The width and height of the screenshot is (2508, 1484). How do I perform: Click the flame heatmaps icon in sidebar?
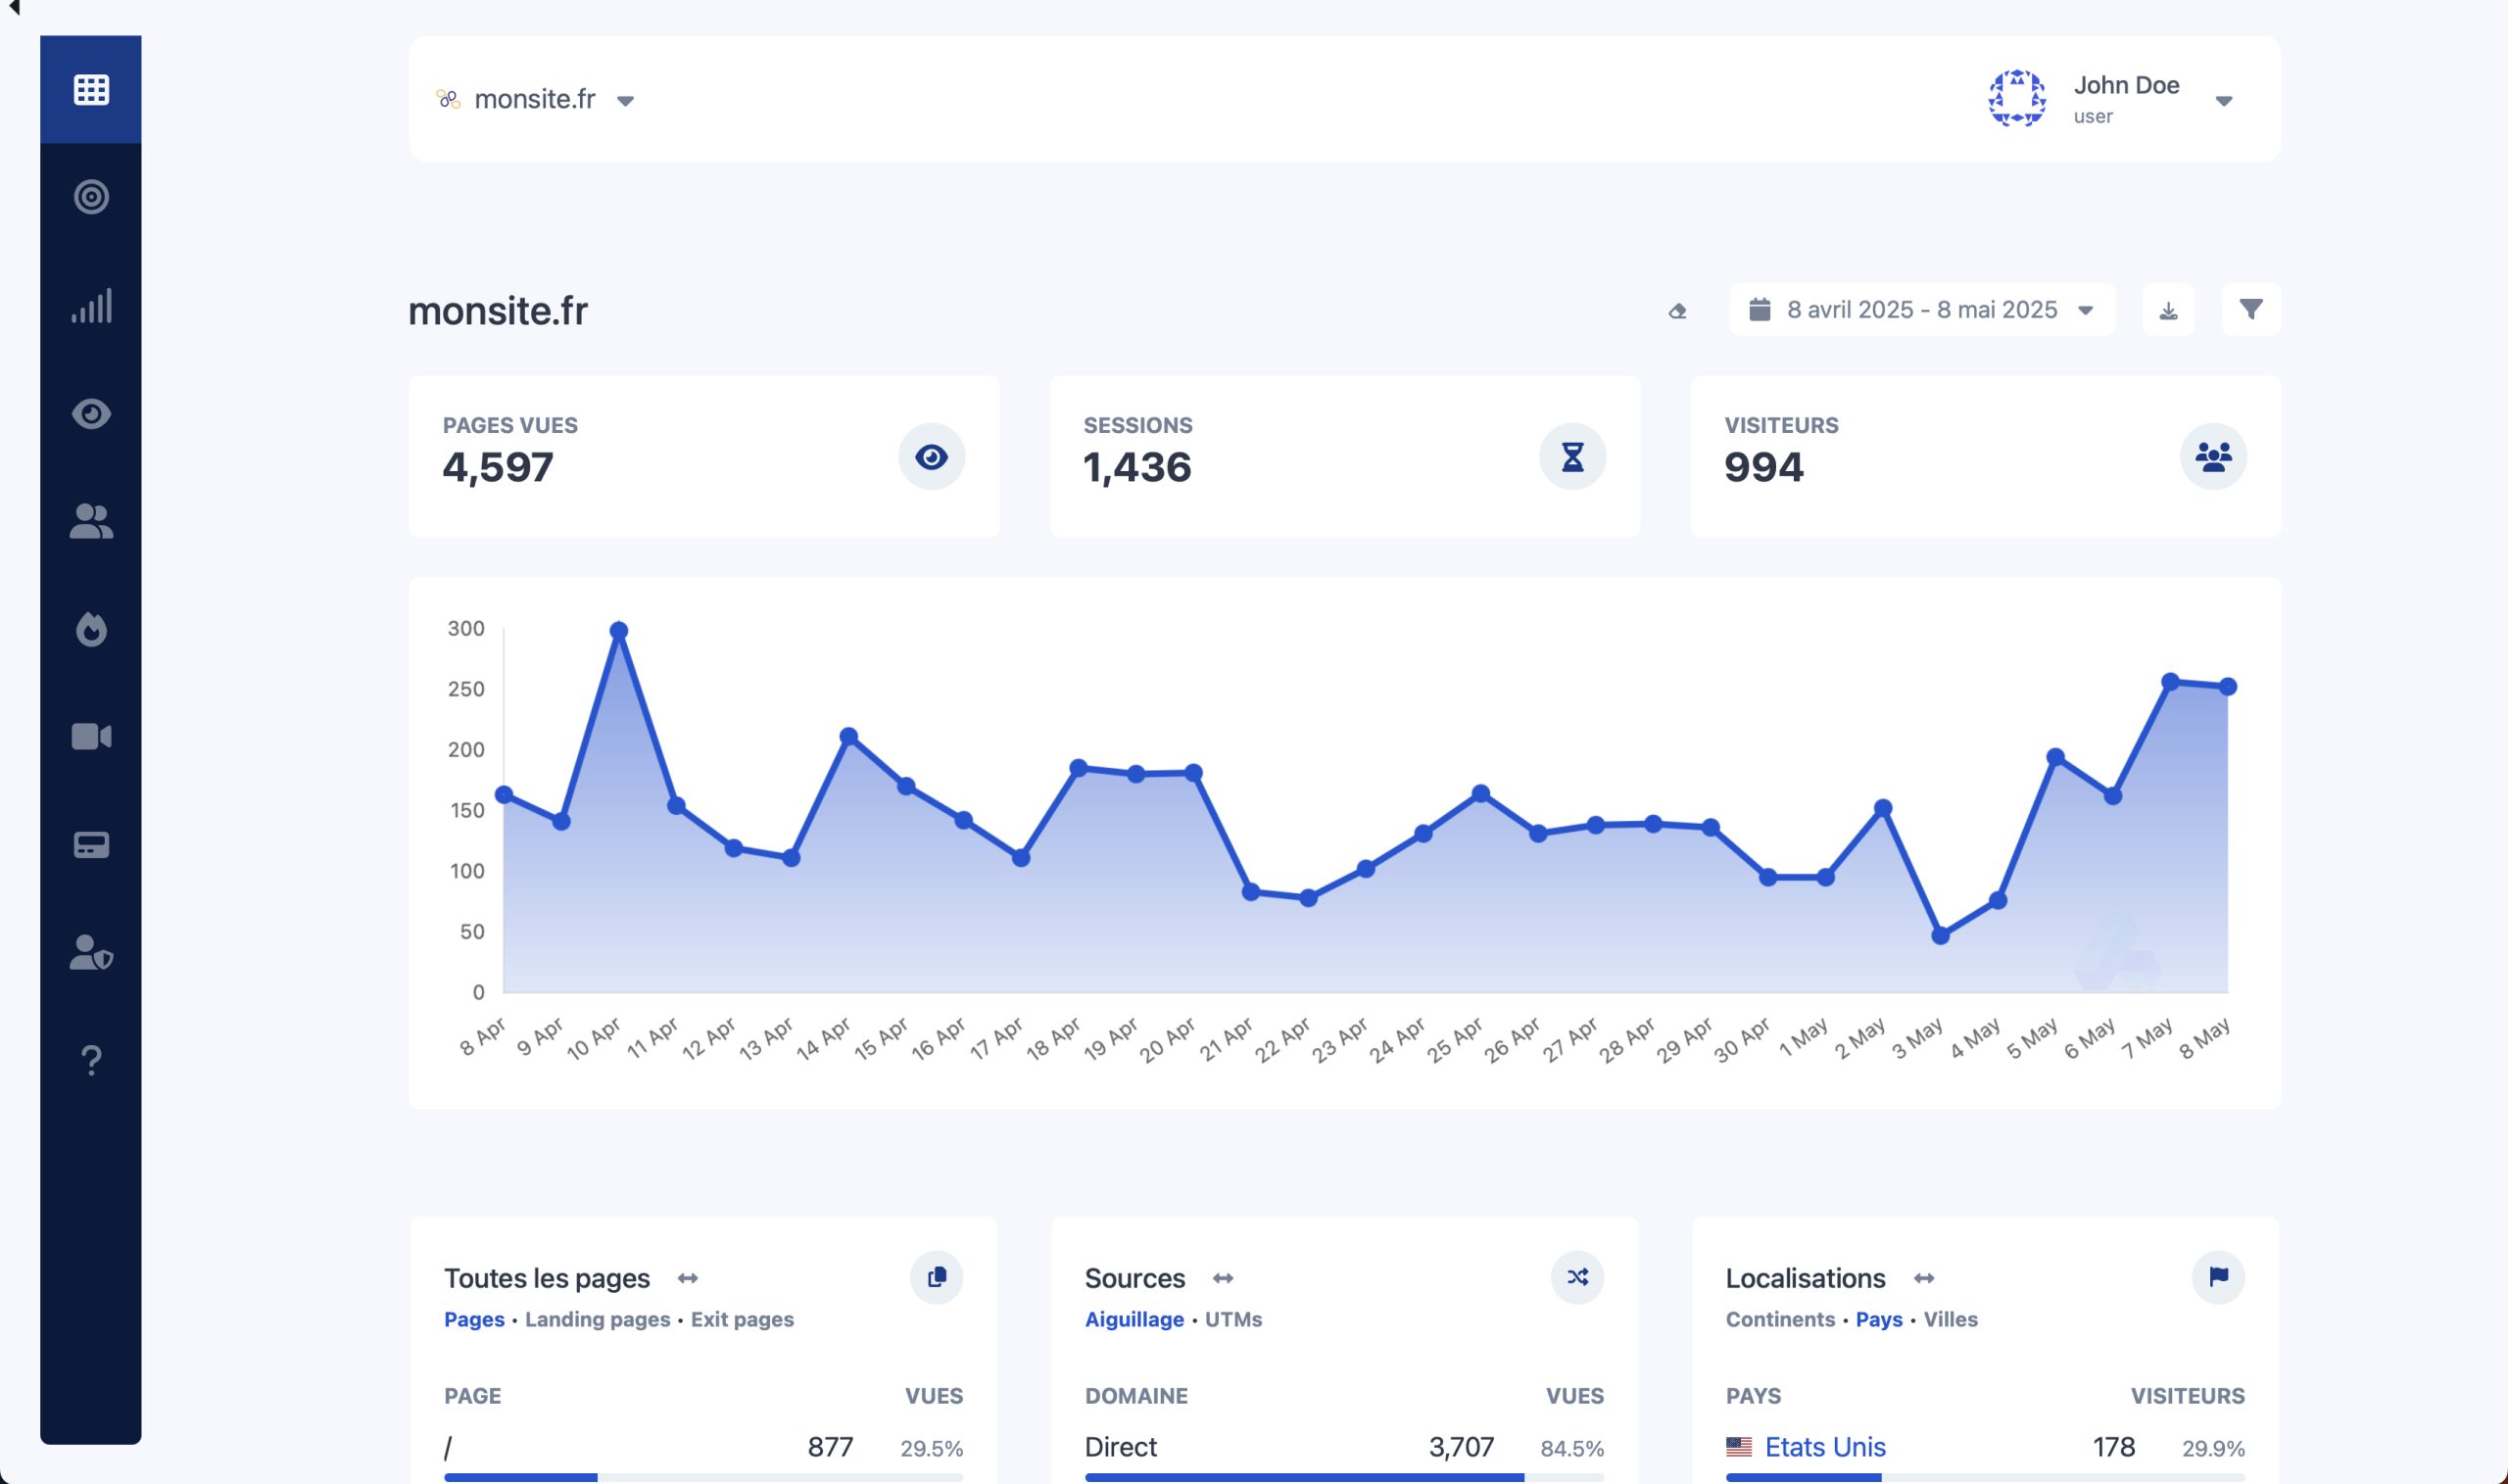tap(91, 629)
